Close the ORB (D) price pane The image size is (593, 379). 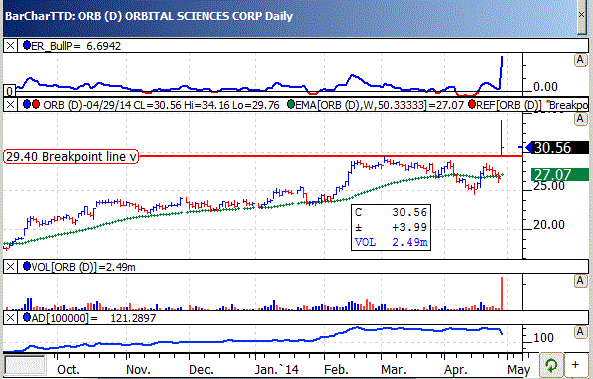[x=10, y=105]
